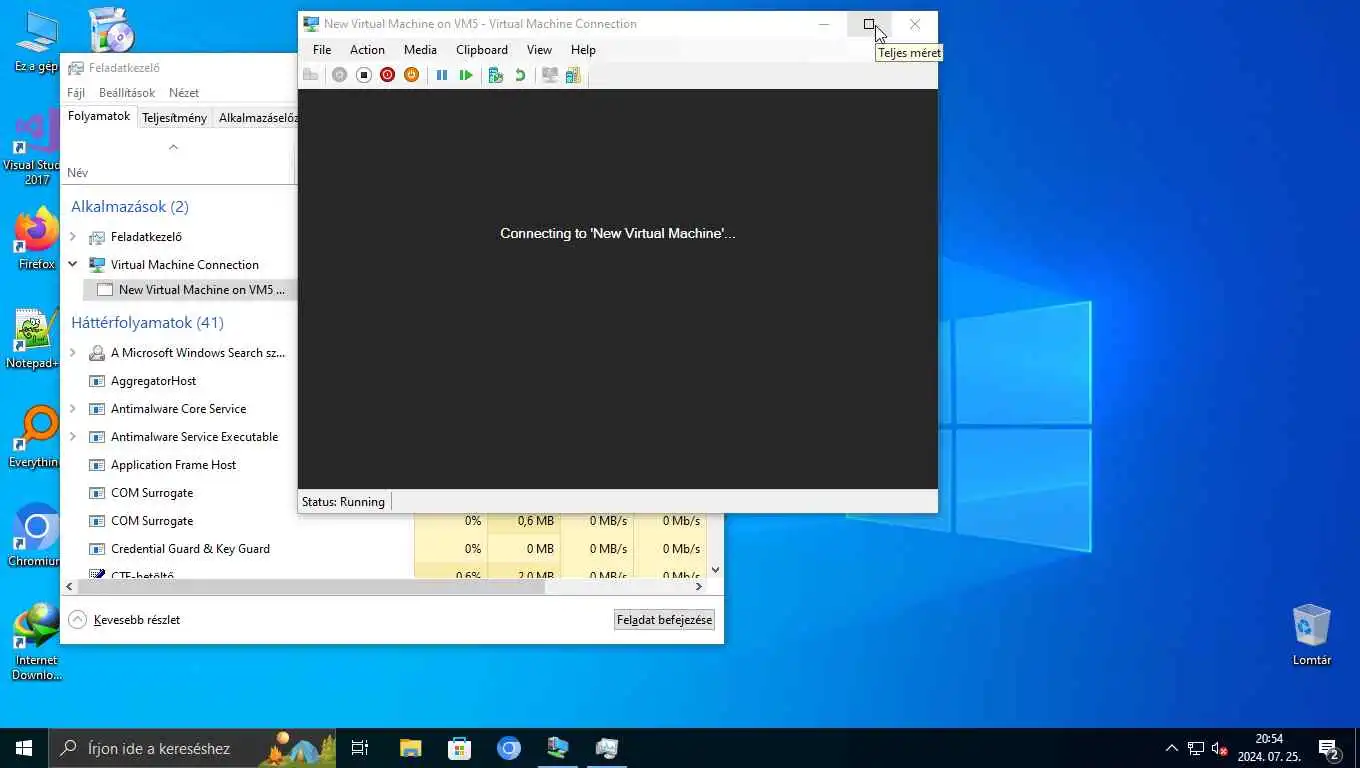Open Fájl menu in Feladatkezelő
Image resolution: width=1360 pixels, height=768 pixels.
click(x=76, y=93)
